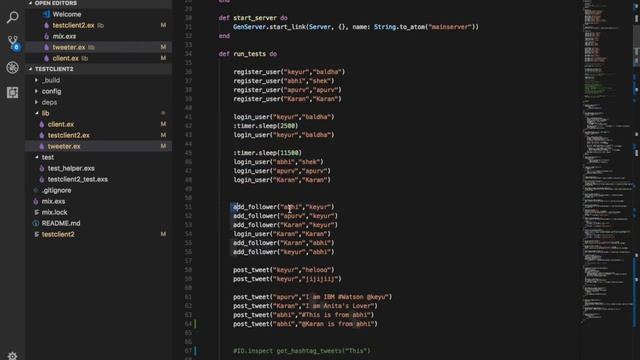Click the :timer.sleep(11500) line
This screenshot has height=360, width=640.
267,153
